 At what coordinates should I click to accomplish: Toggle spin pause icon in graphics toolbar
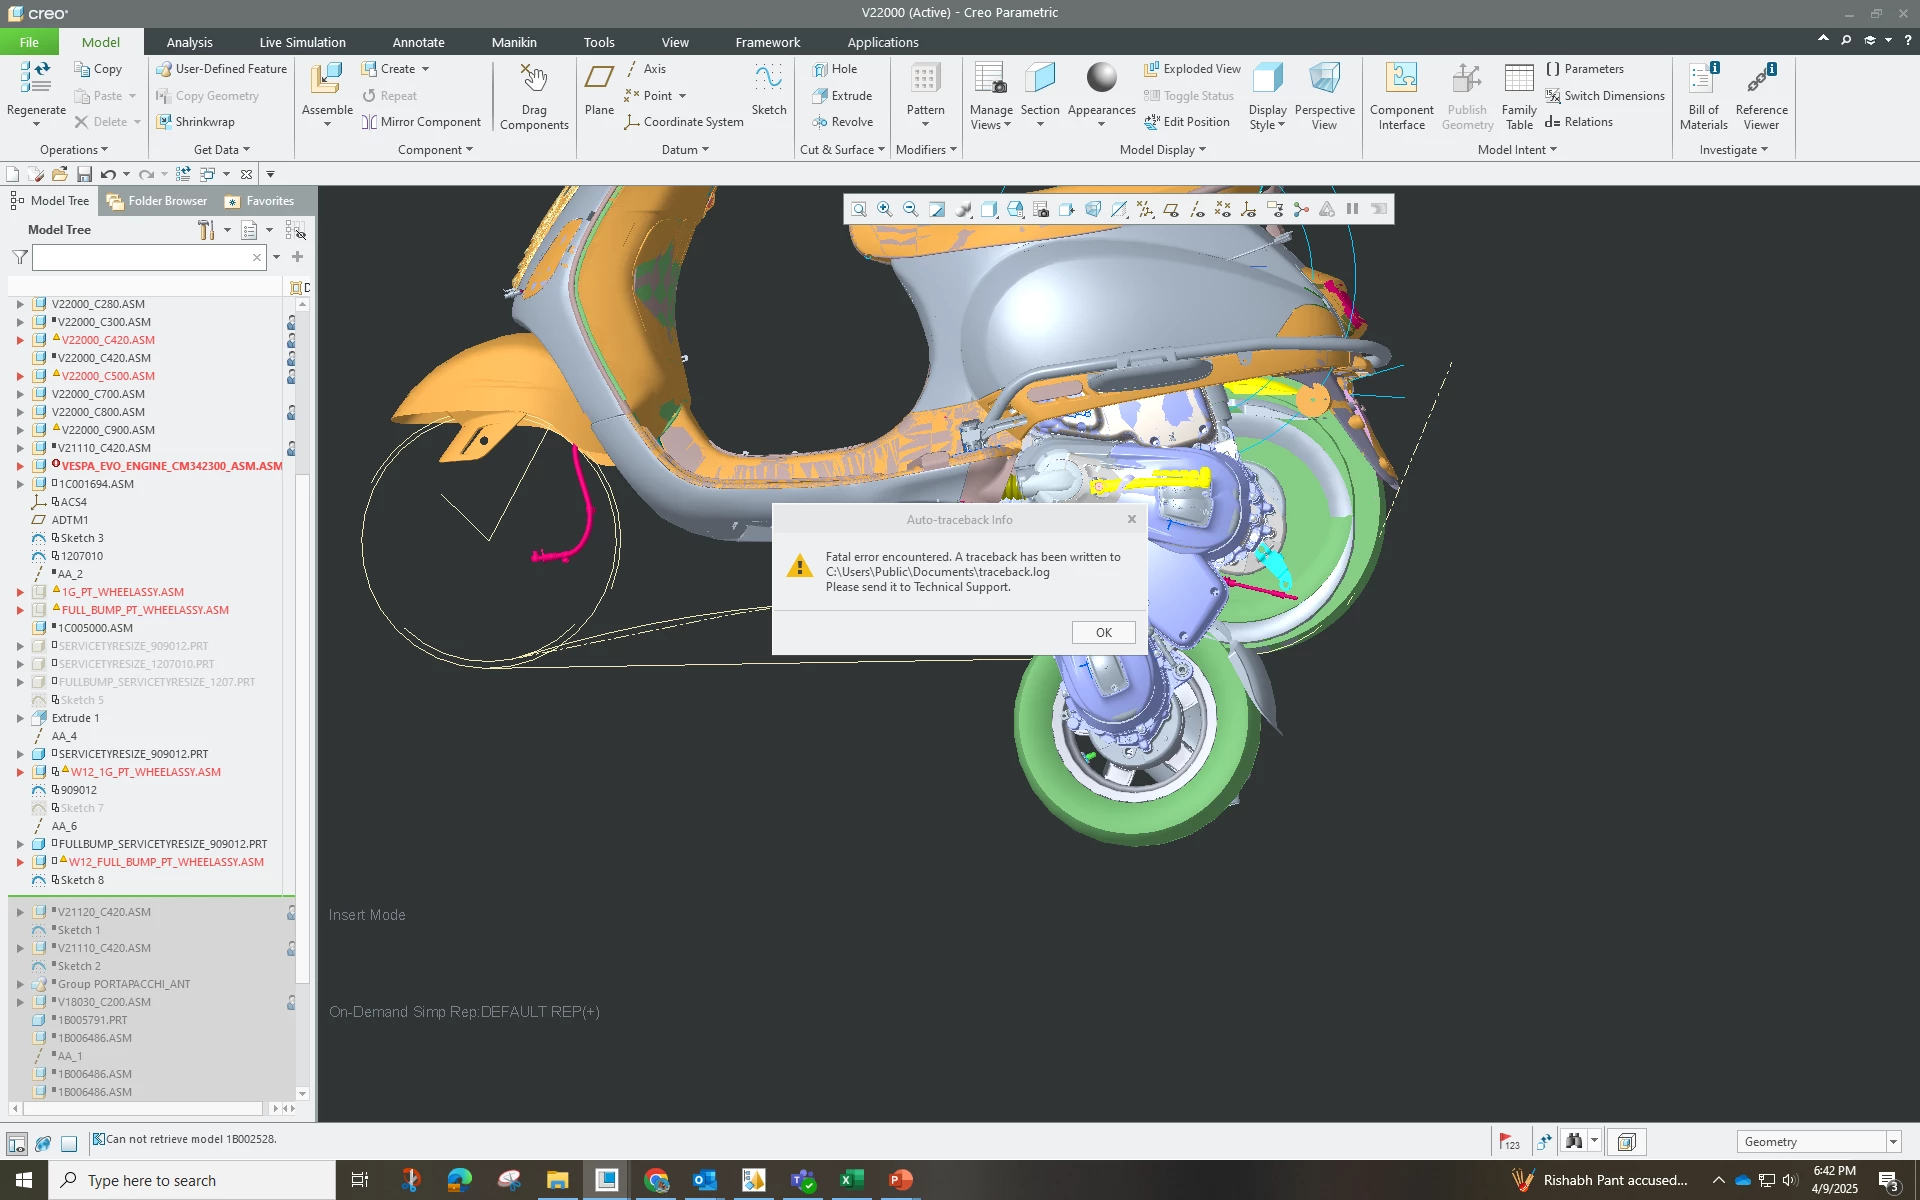1353,210
